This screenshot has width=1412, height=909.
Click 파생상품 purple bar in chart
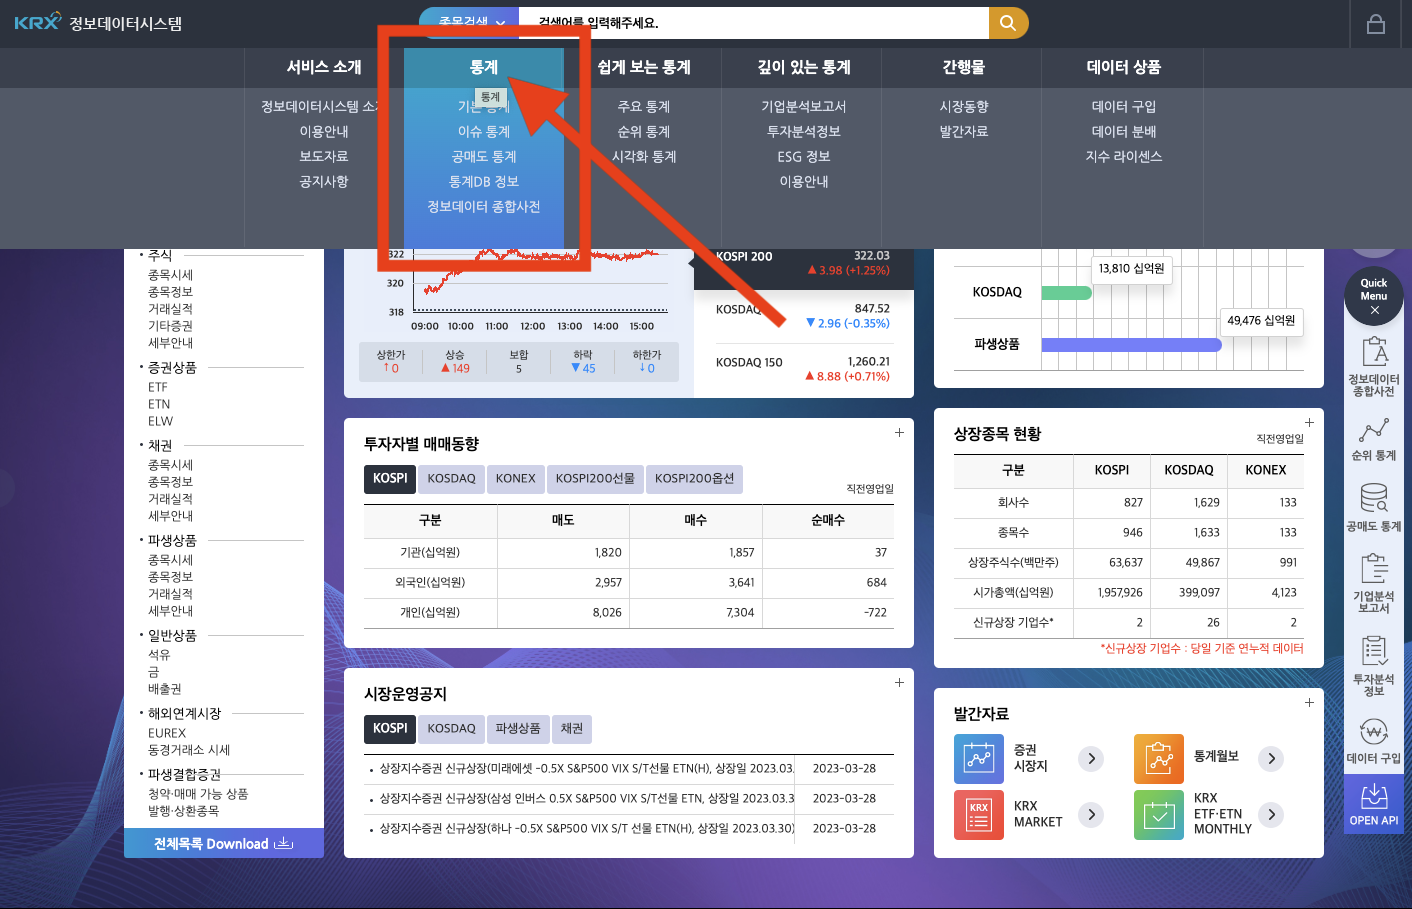[1131, 345]
